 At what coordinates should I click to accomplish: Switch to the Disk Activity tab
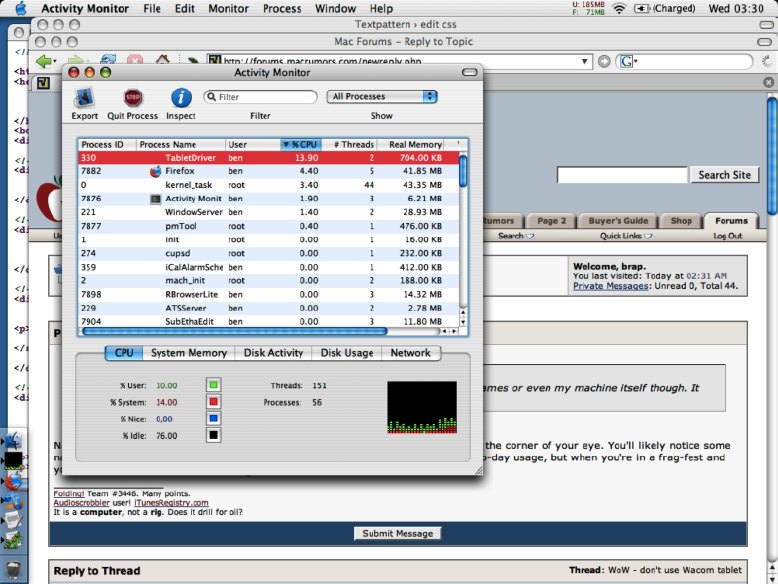click(273, 353)
